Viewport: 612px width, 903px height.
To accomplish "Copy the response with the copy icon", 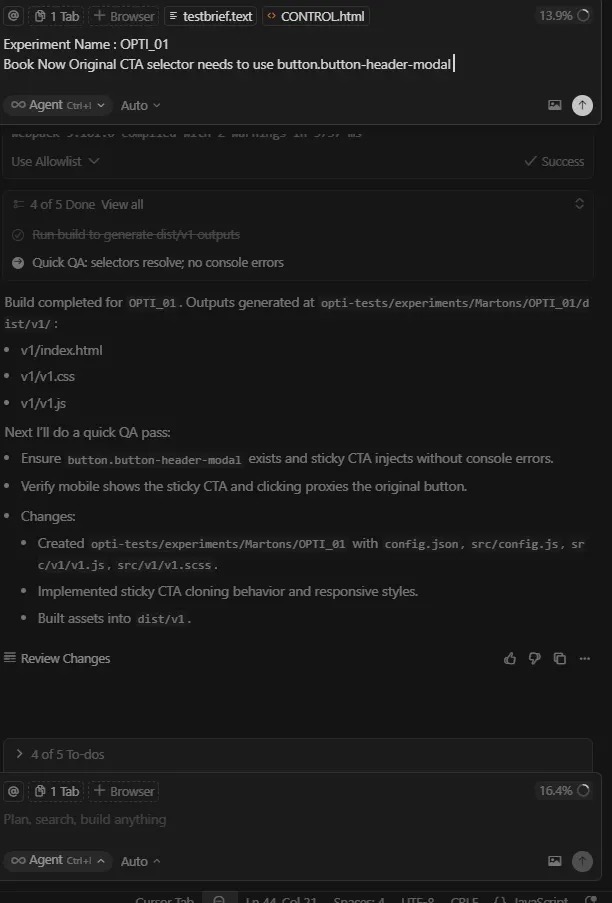I will [x=560, y=659].
